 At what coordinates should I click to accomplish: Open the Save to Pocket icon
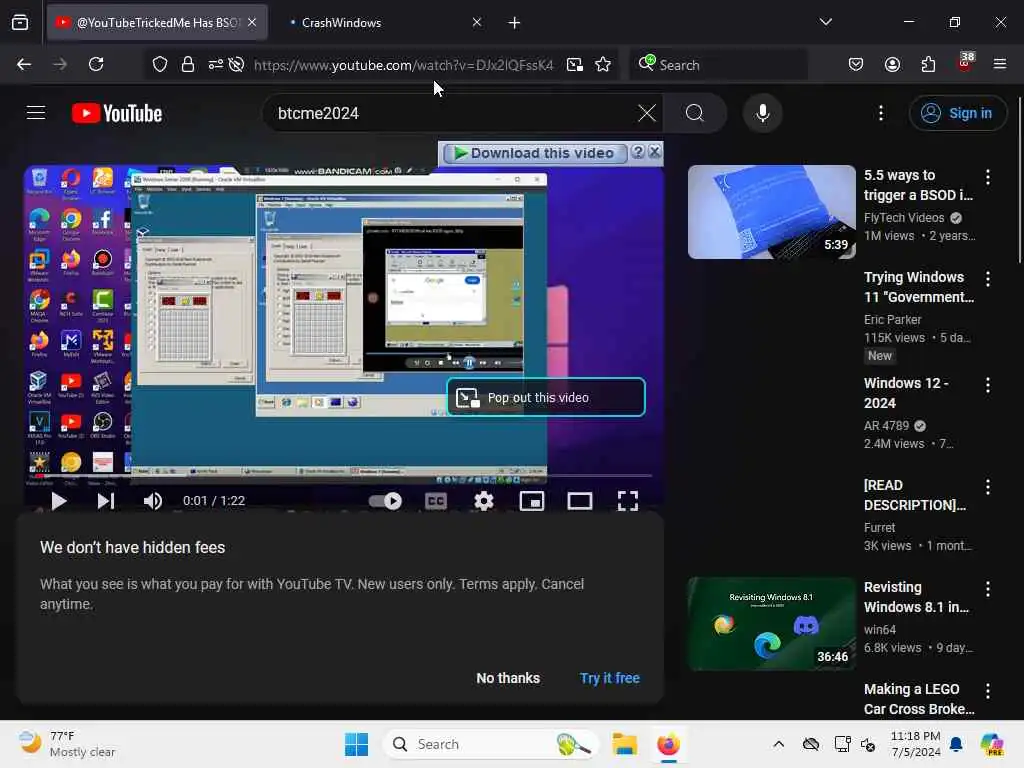(856, 64)
